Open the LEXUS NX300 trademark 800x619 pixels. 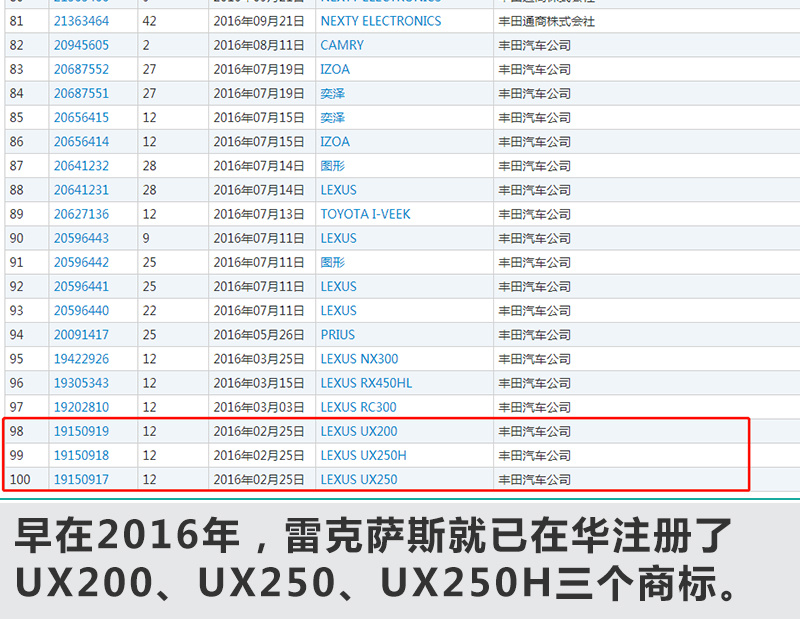(359, 359)
